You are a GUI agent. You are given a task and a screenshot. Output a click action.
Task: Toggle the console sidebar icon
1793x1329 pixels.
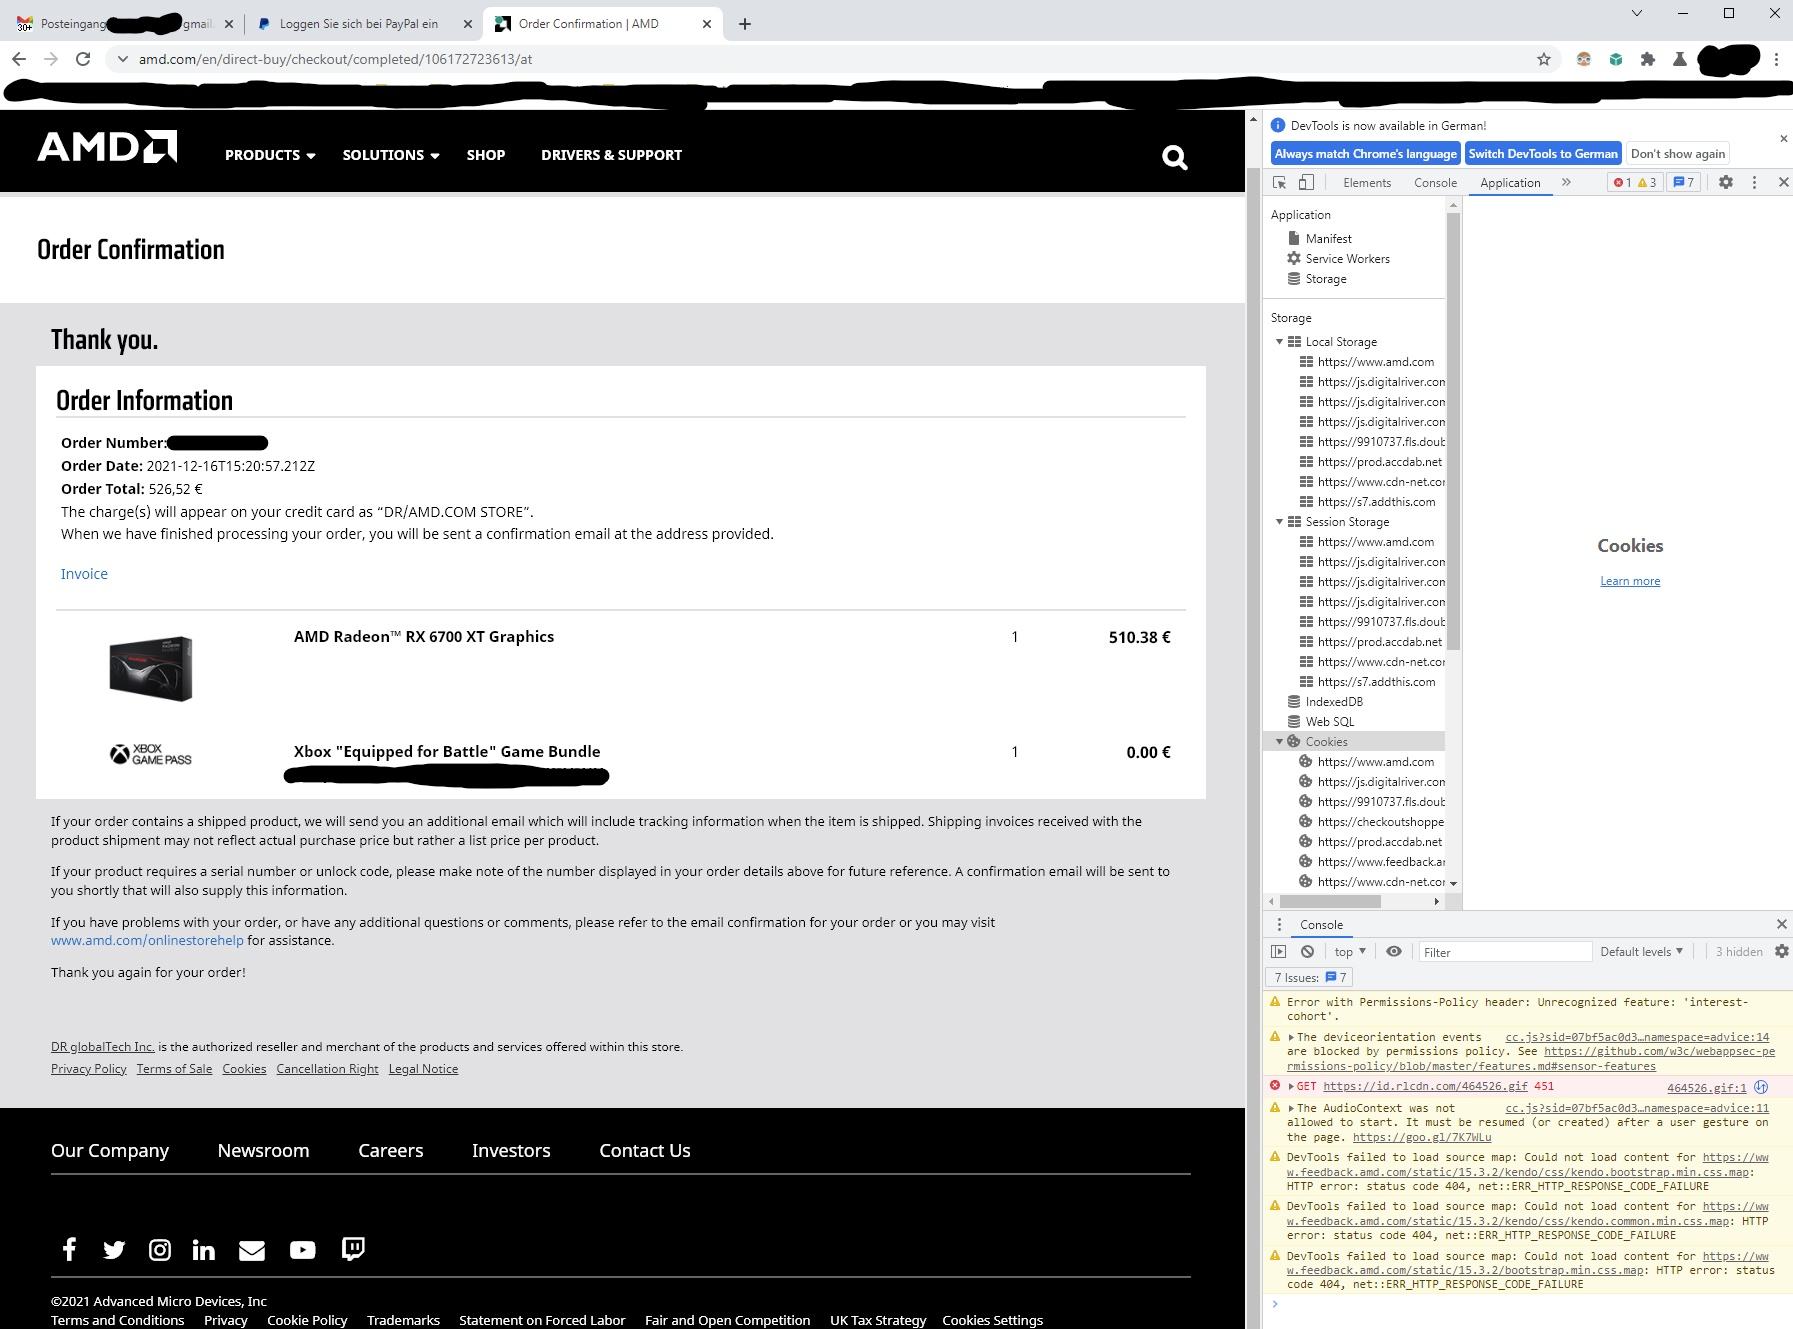point(1278,951)
